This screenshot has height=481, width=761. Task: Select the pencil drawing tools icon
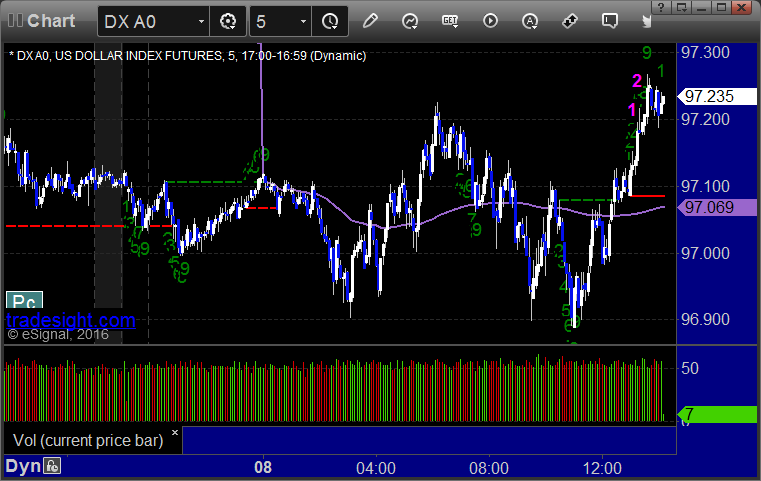(x=370, y=21)
